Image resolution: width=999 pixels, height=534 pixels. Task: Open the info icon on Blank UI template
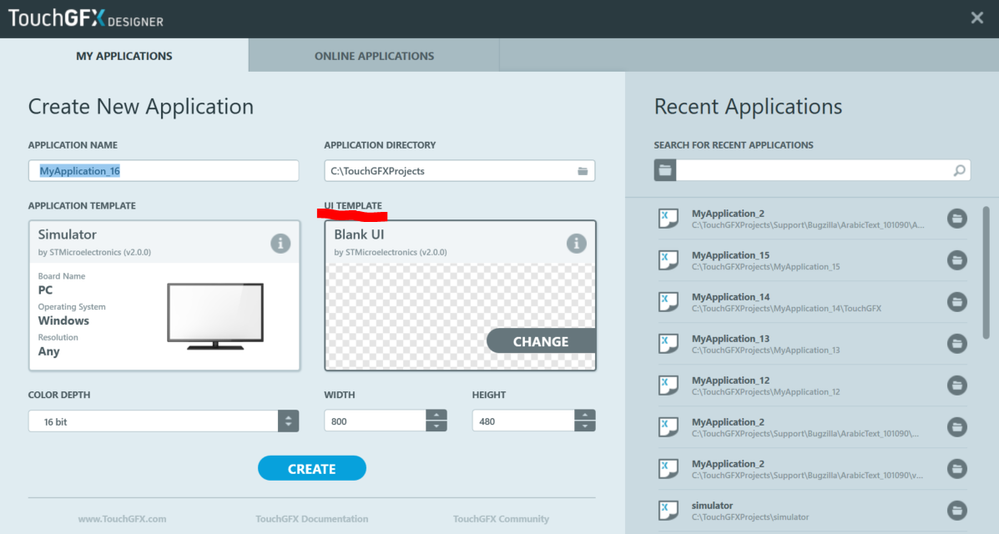577,243
